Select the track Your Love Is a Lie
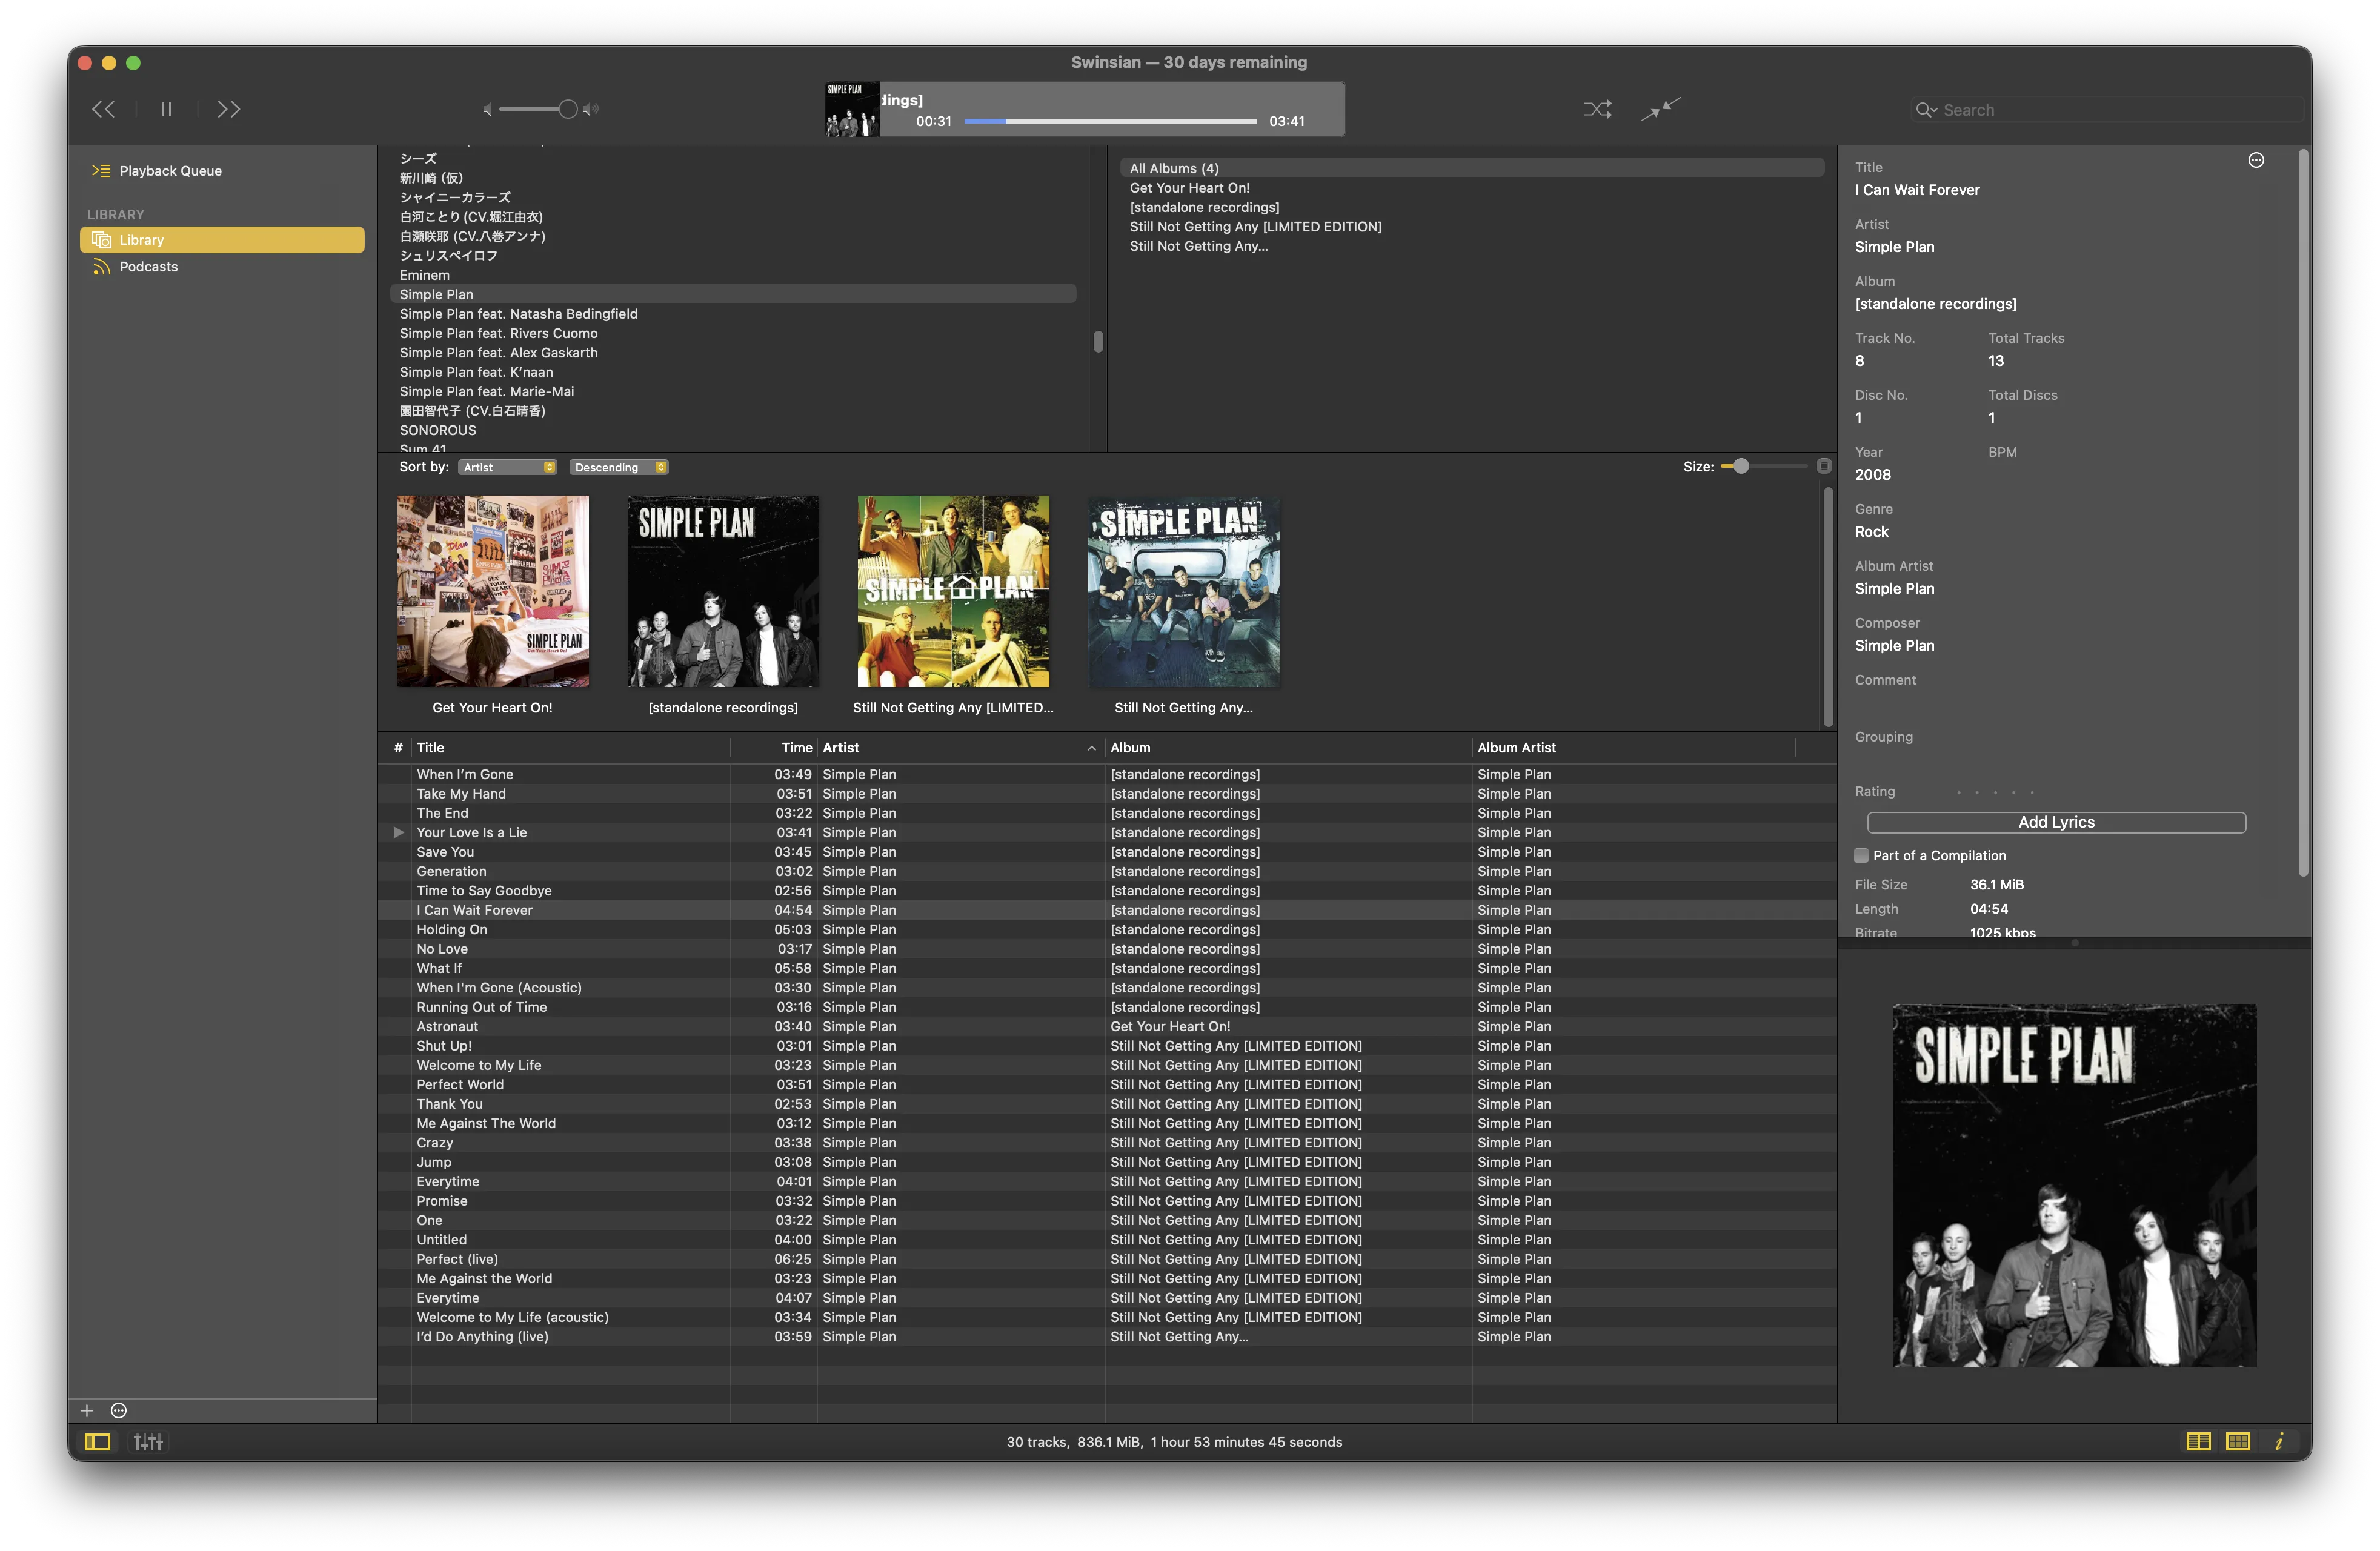Image resolution: width=2380 pixels, height=1551 pixels. coord(1107,833)
